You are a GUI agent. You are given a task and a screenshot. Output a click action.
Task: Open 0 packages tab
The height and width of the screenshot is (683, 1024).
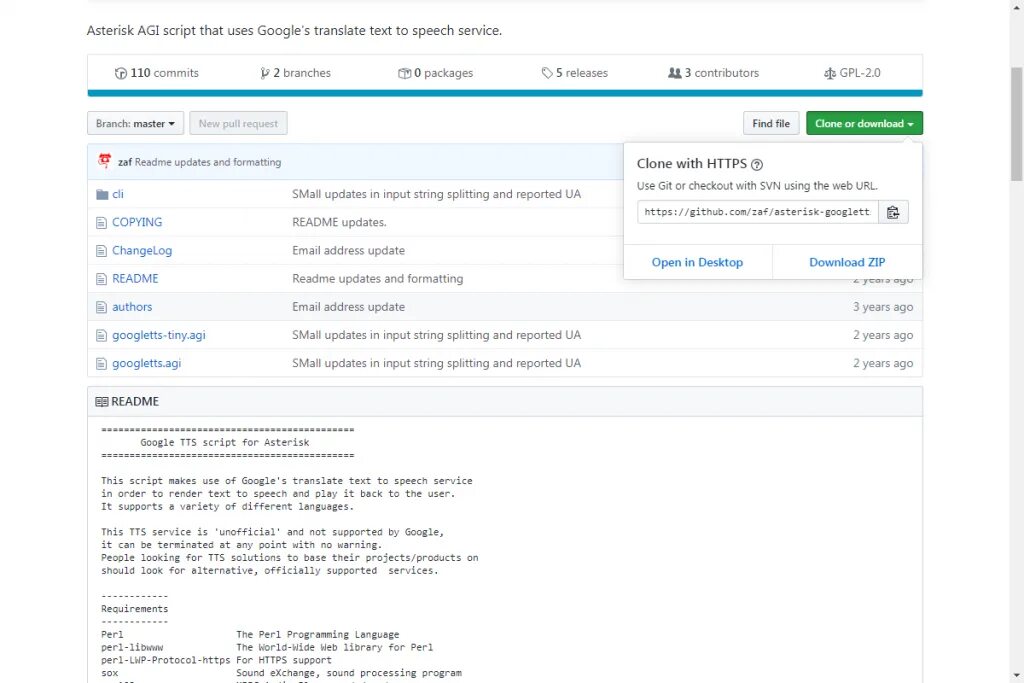436,73
